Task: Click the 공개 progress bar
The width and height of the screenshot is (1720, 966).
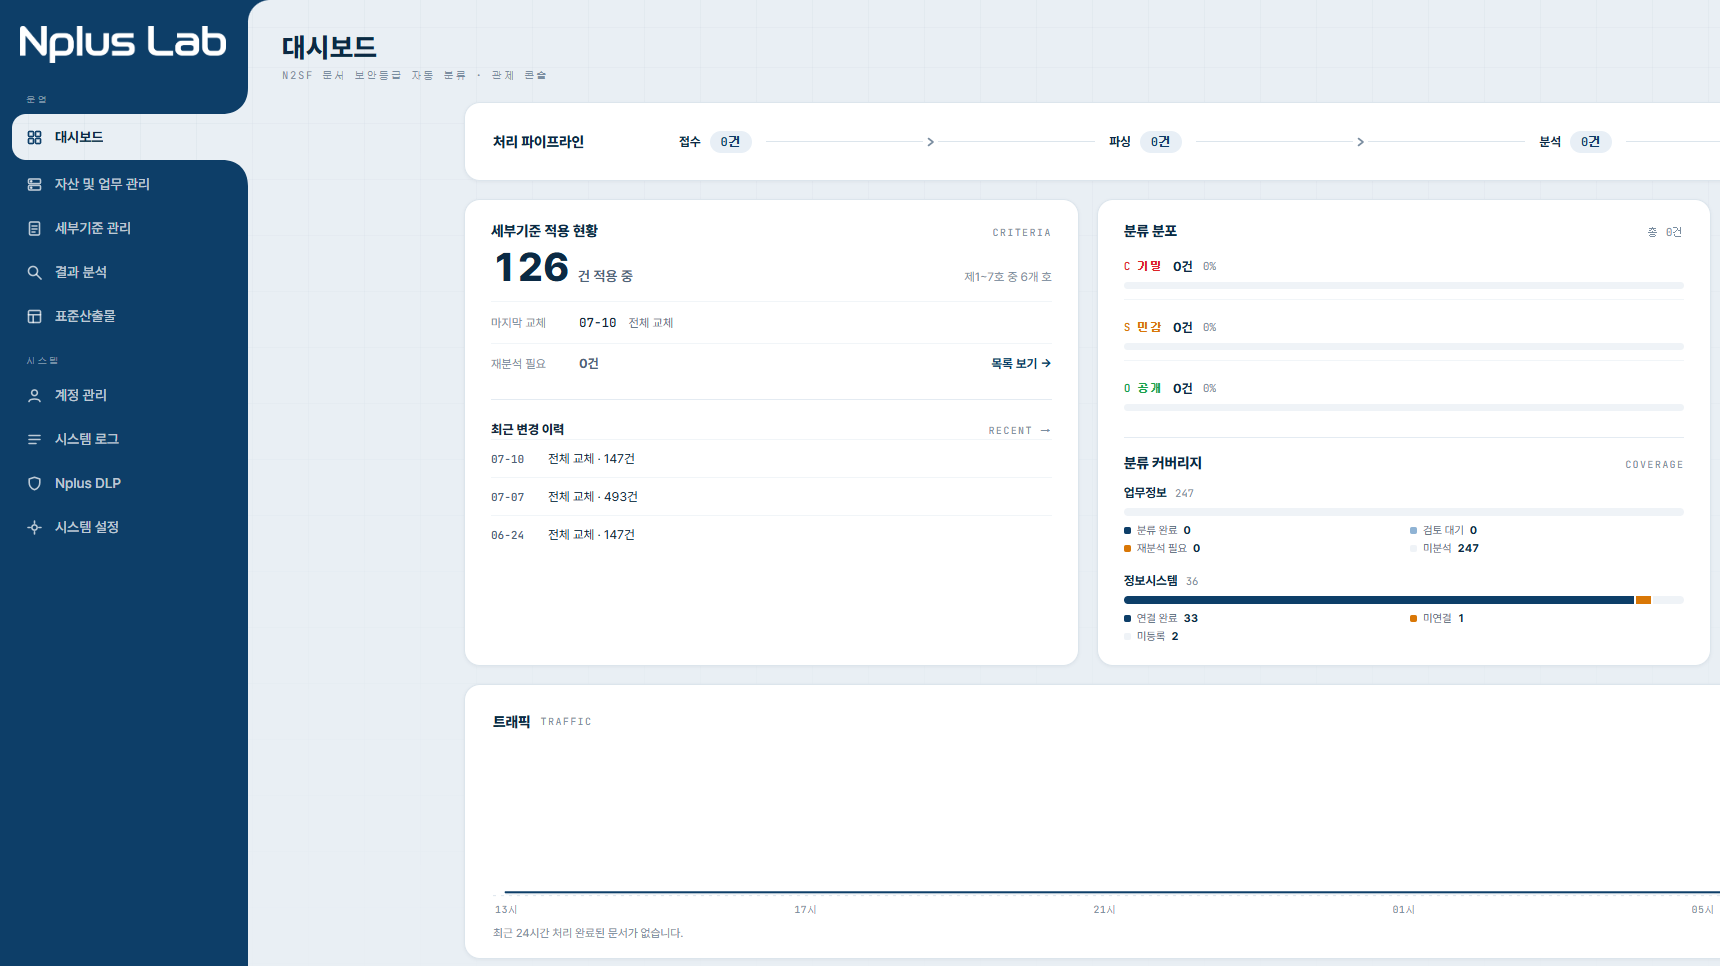Action: (1403, 408)
